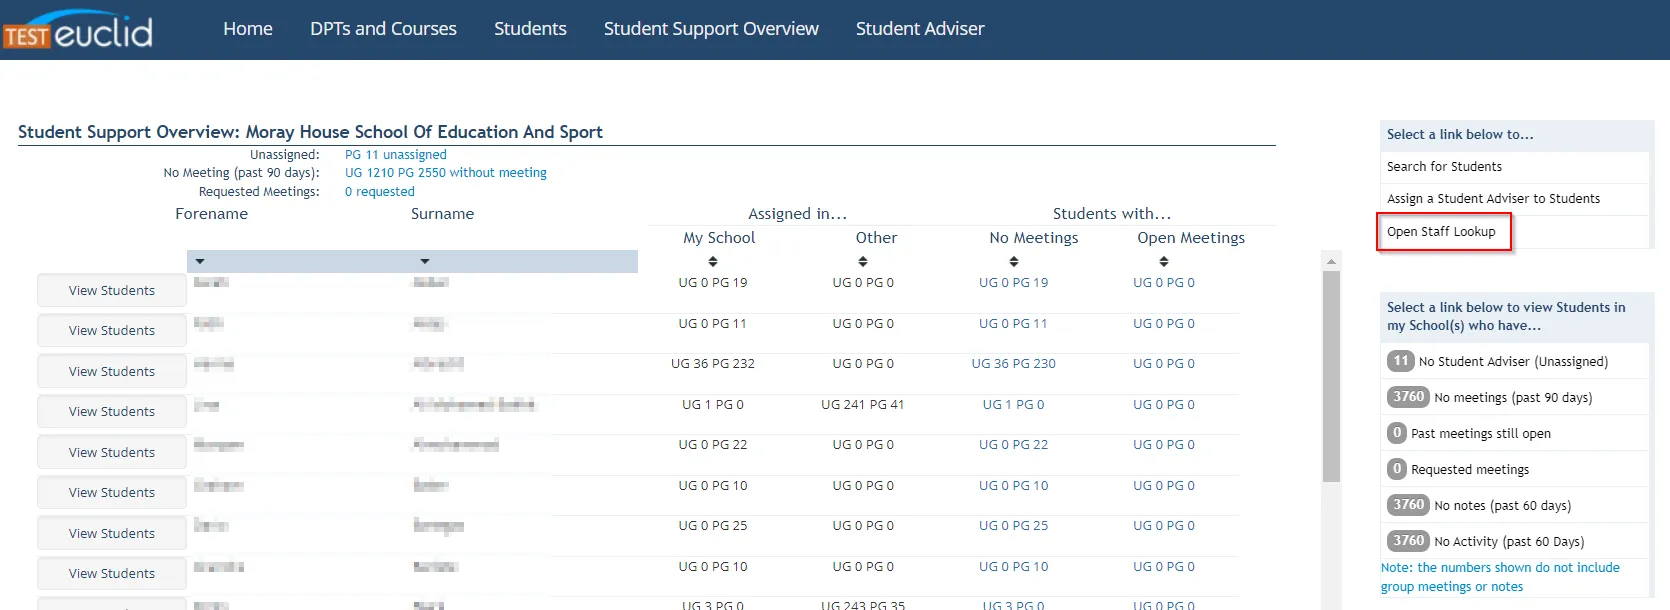Click the 3760 badge beside No Activity
This screenshot has width=1670, height=610.
pyautogui.click(x=1408, y=541)
